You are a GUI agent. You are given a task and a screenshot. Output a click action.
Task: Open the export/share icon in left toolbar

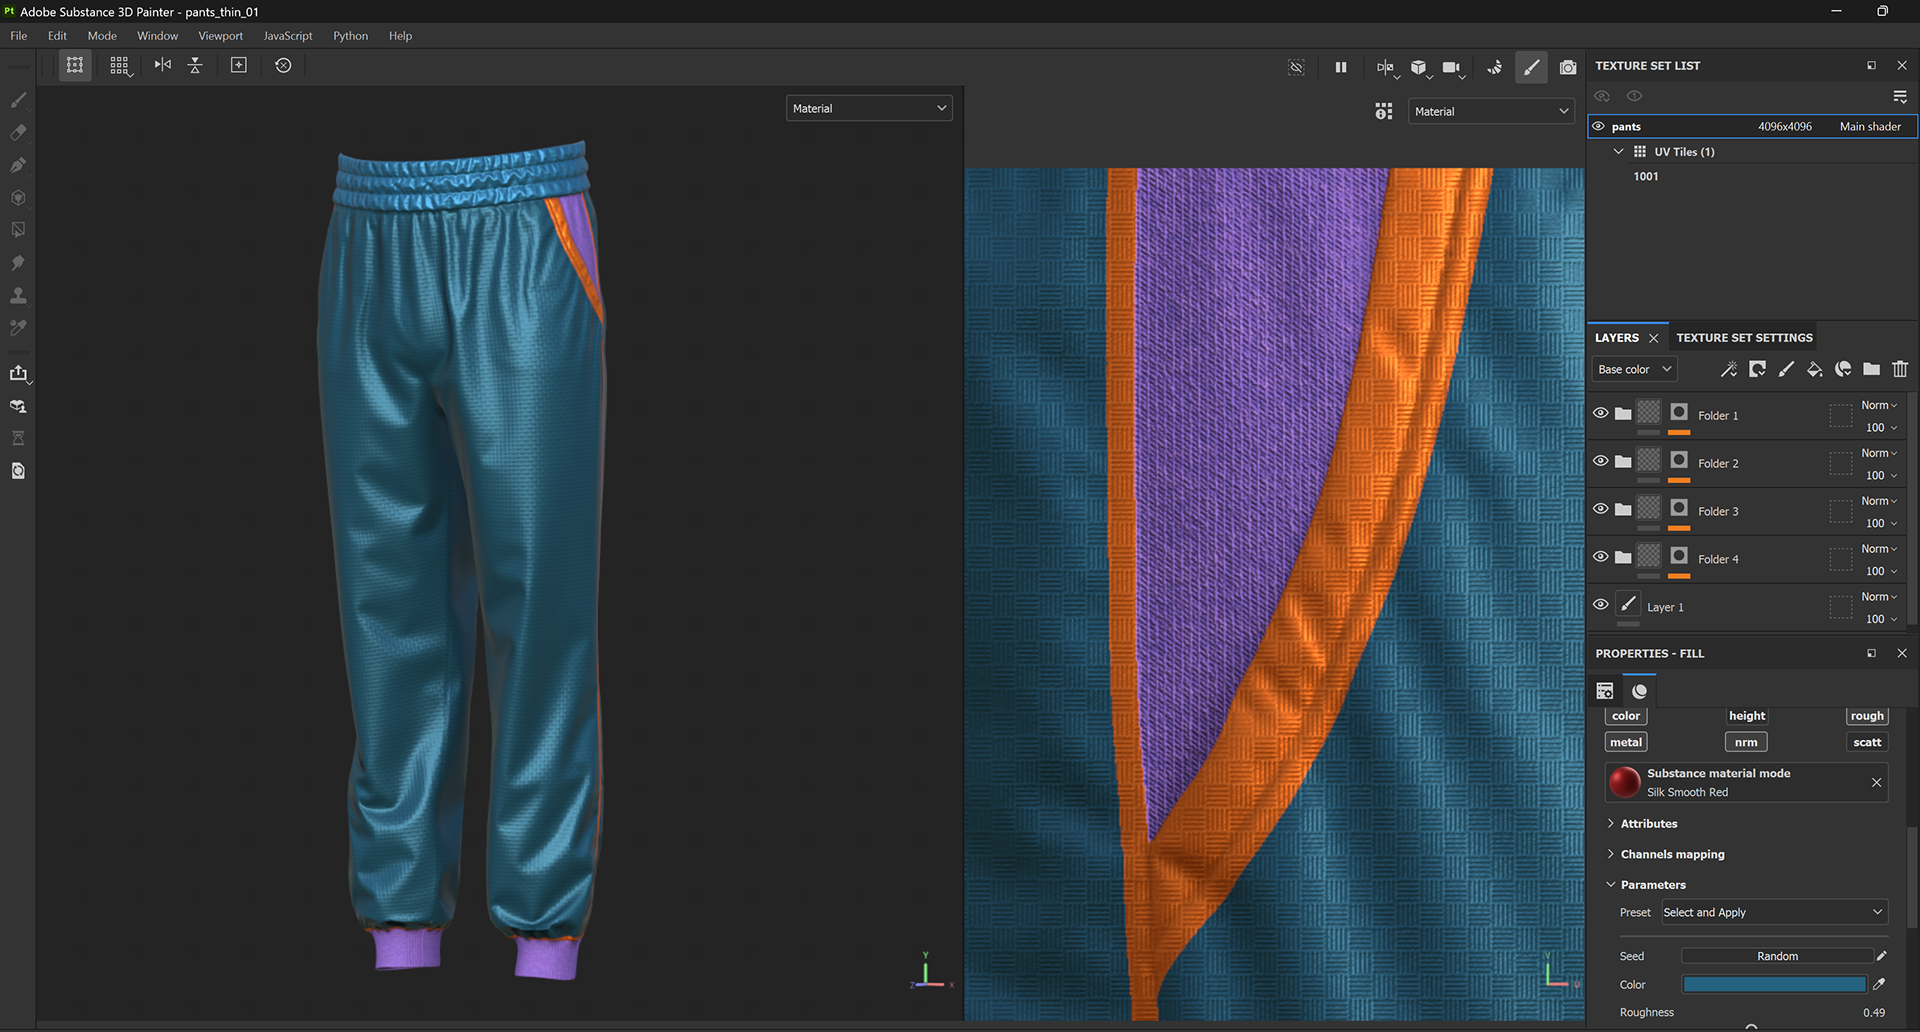pyautogui.click(x=18, y=373)
